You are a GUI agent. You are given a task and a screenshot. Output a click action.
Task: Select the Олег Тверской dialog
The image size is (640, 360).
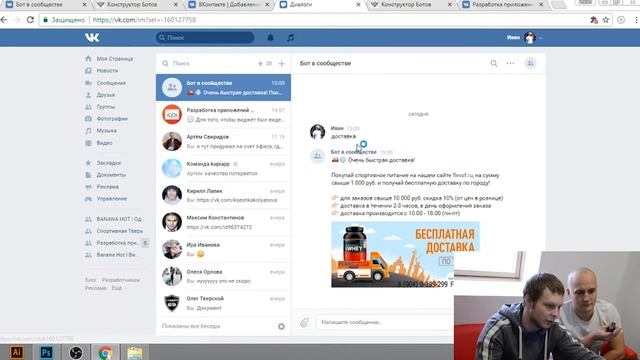(x=223, y=303)
